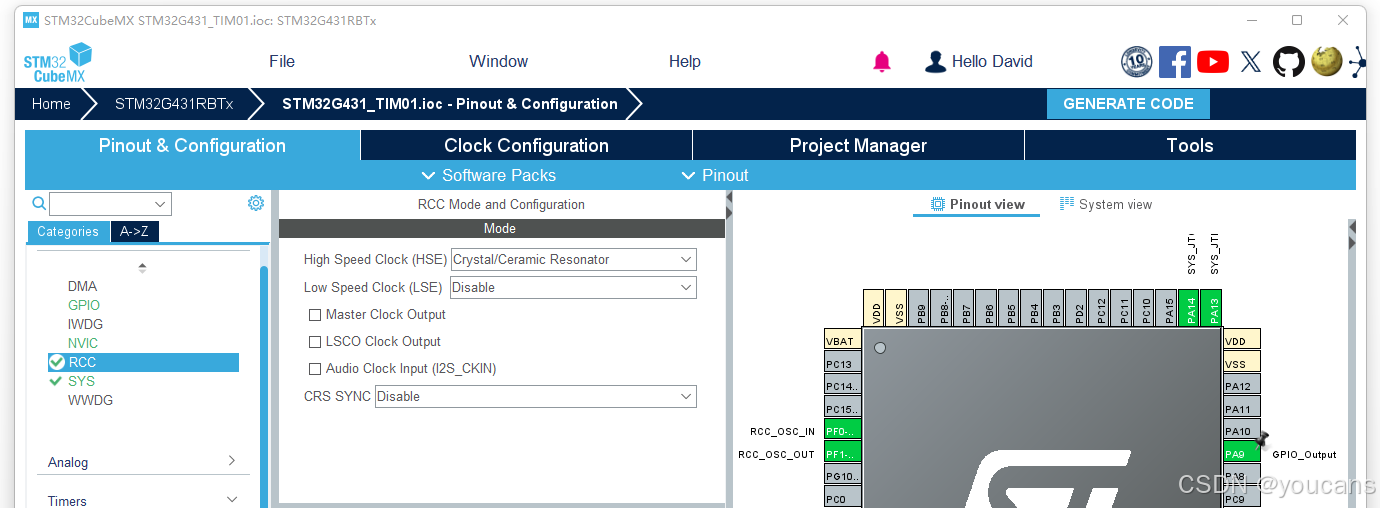Select IWDG in System Core
The image size is (1380, 508).
pyautogui.click(x=85, y=324)
